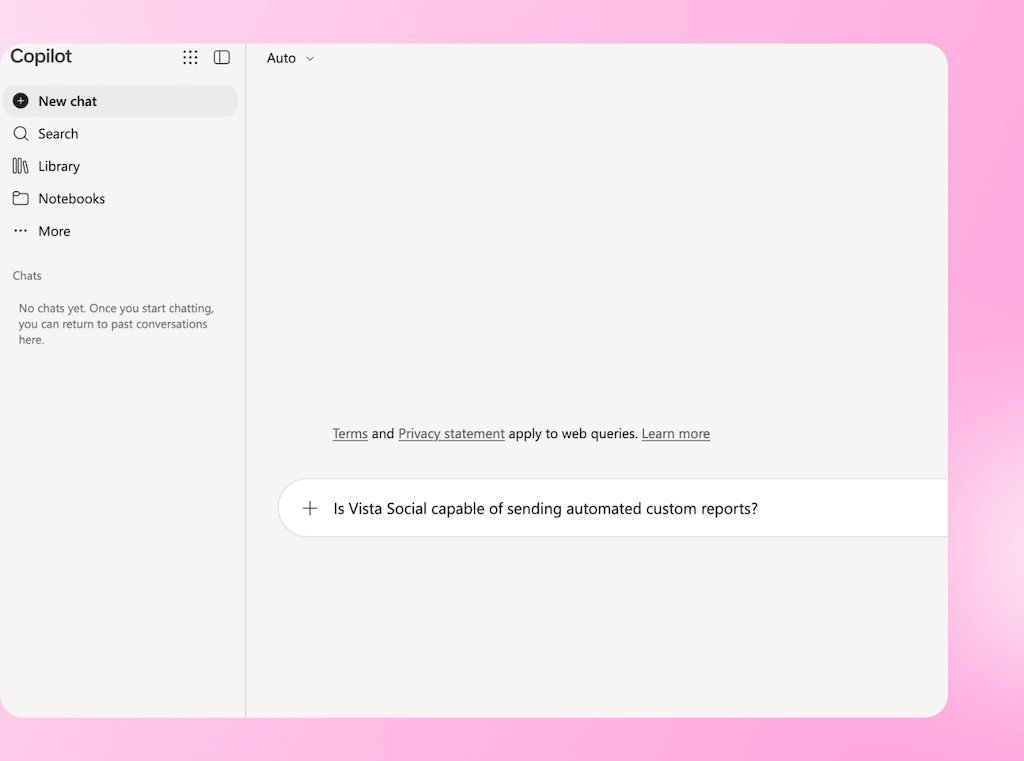The image size is (1024, 761).
Task: Click the Chats section heading
Action: [27, 276]
